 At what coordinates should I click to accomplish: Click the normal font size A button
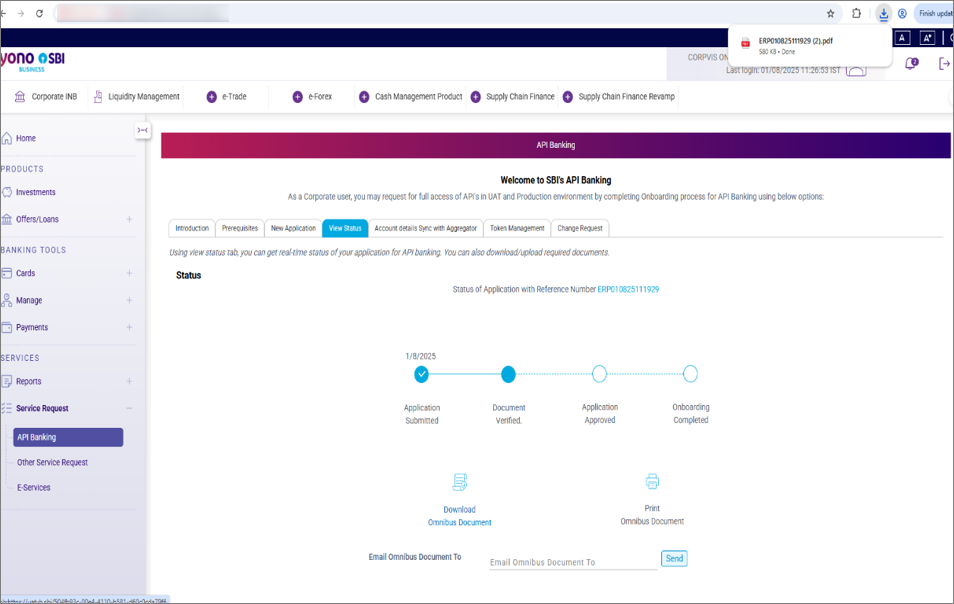[x=902, y=38]
